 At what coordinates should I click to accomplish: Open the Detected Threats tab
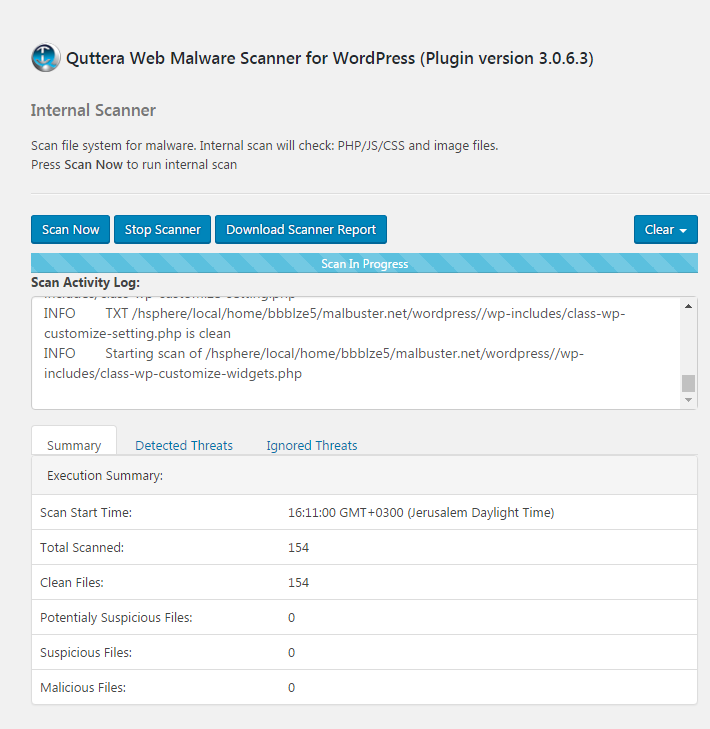184,445
